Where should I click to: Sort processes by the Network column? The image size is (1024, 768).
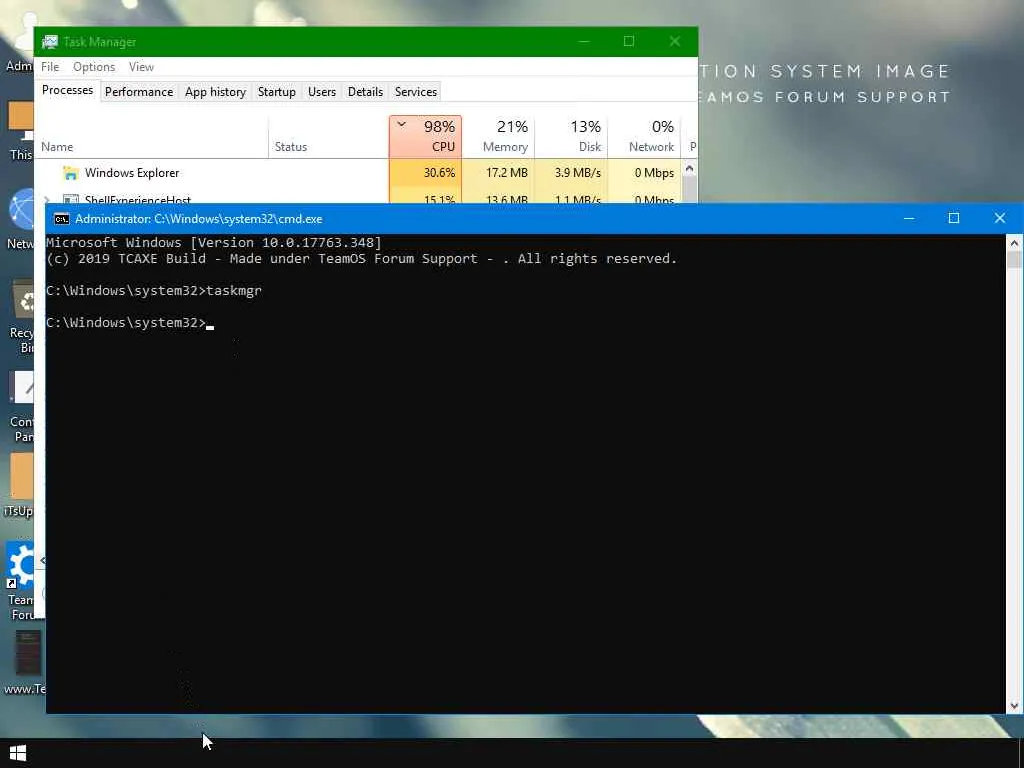click(x=645, y=136)
